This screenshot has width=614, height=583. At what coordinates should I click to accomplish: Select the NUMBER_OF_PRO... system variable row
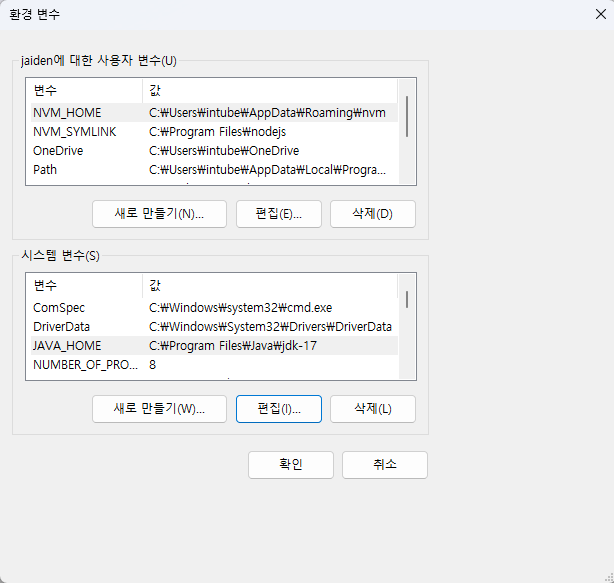point(214,365)
